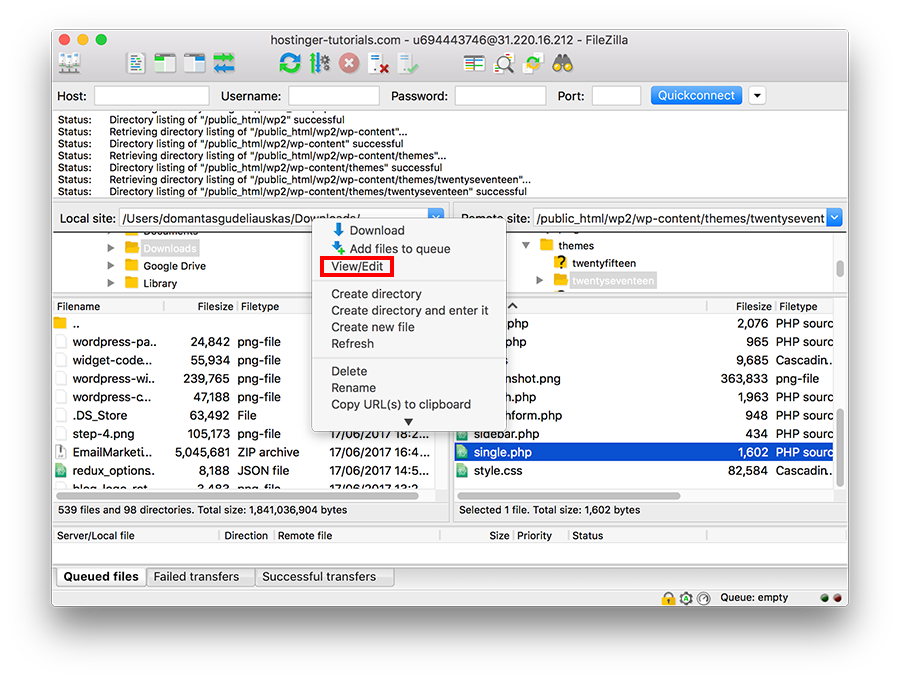Collapse the twentyseventeen theme folder

click(540, 281)
